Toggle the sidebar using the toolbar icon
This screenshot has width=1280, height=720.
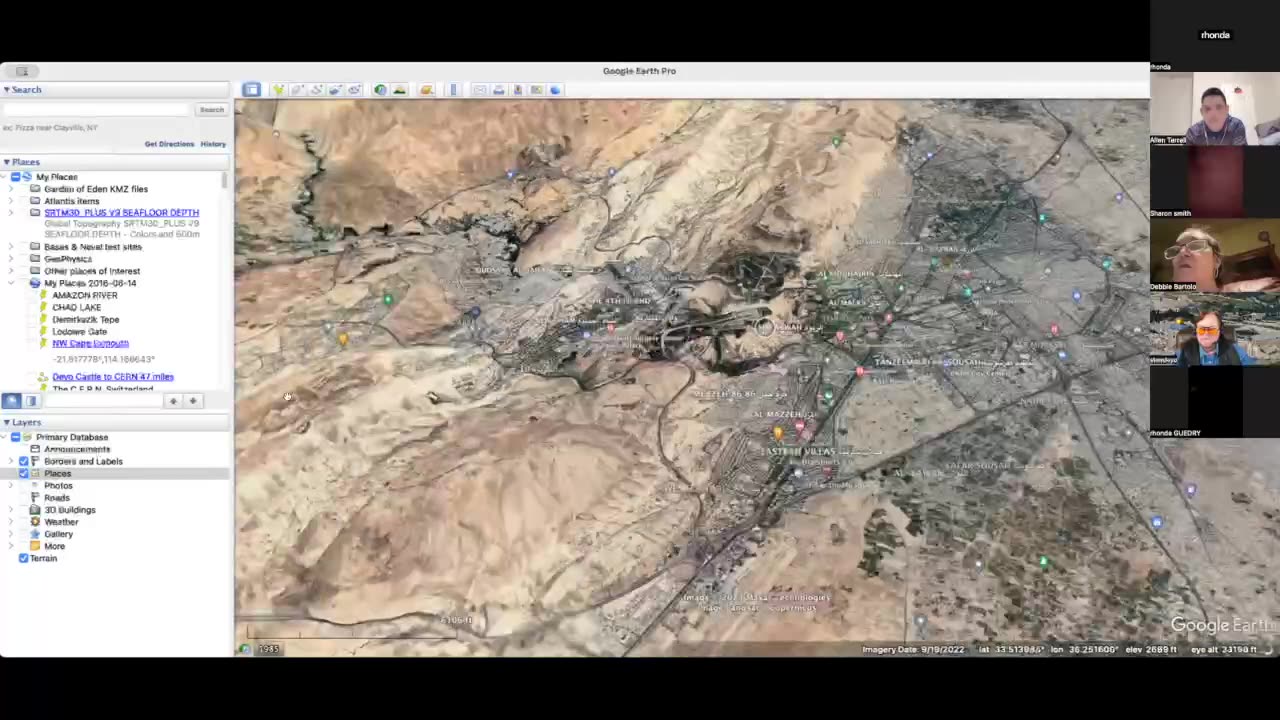tap(251, 90)
